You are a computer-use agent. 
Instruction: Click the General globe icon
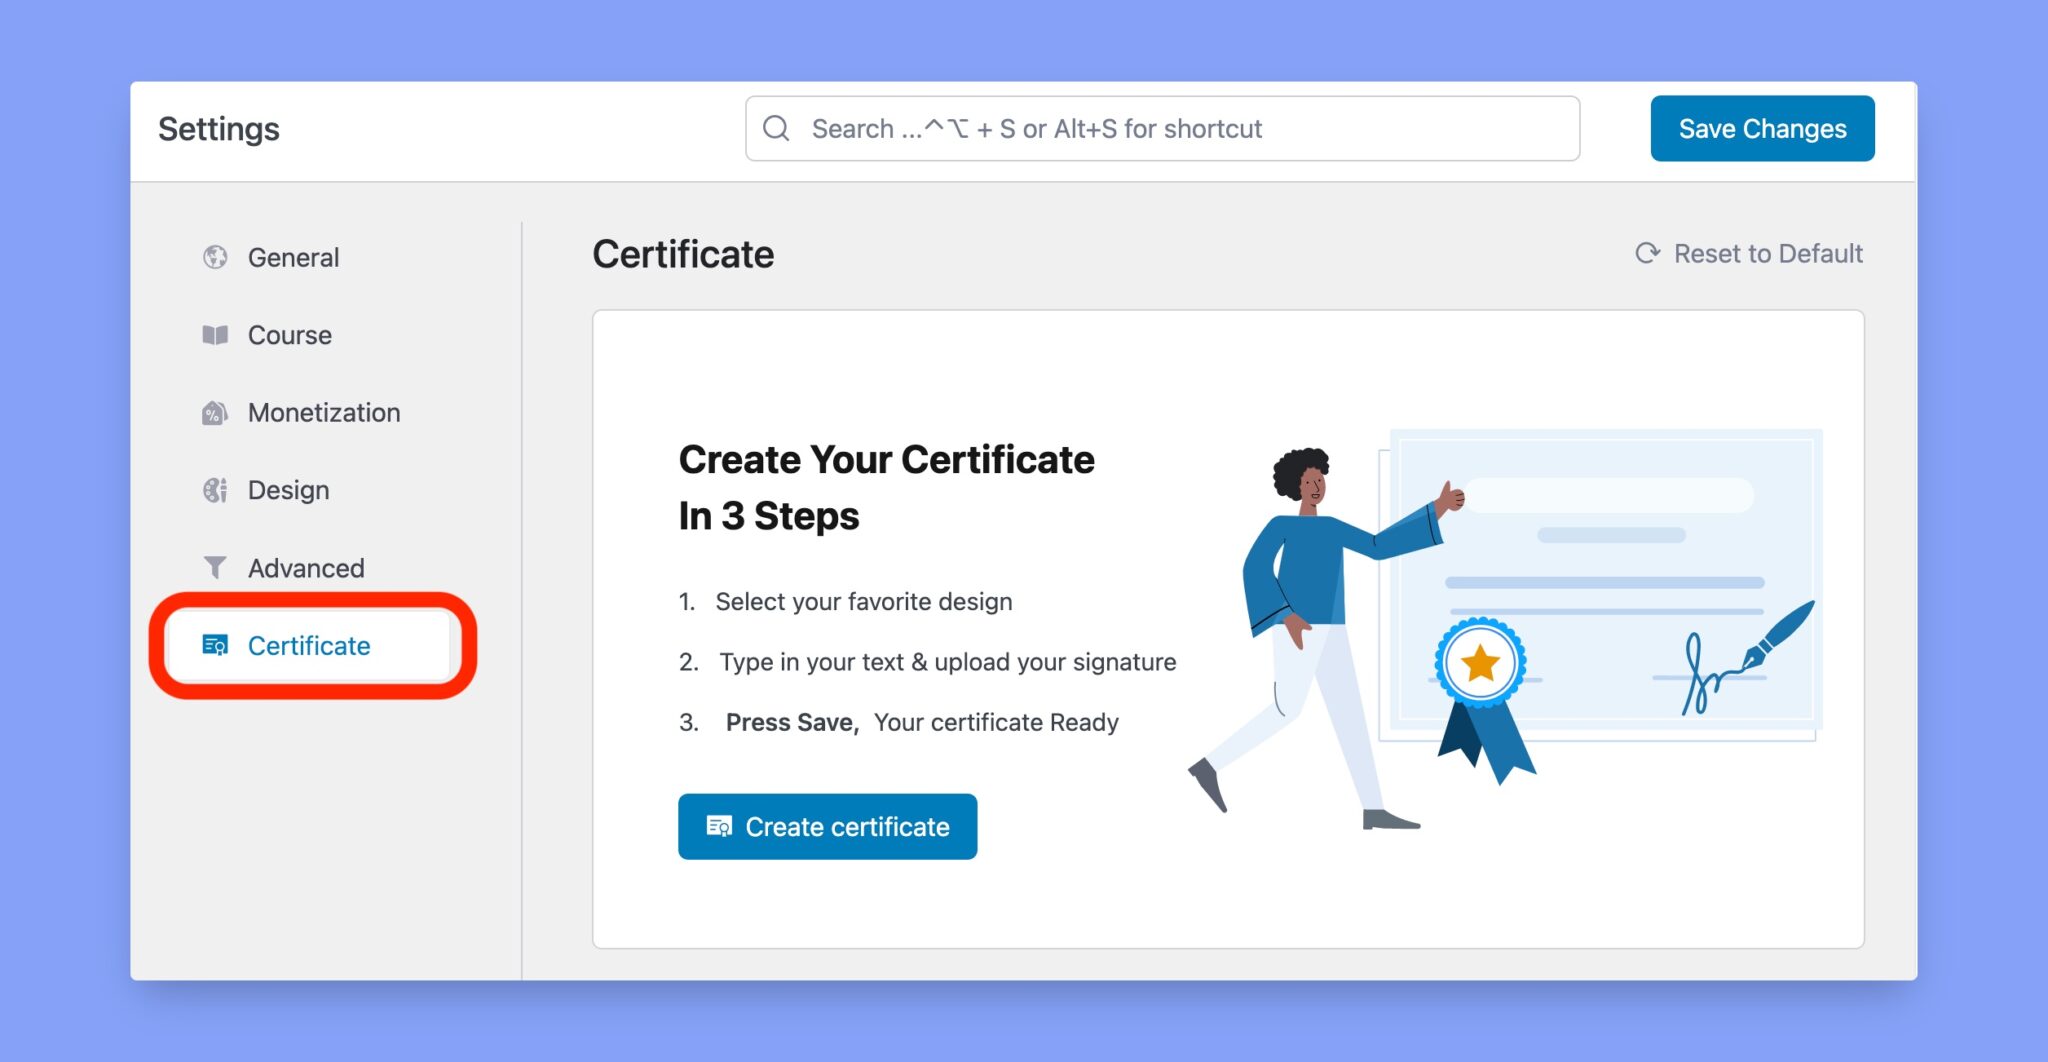click(x=215, y=257)
